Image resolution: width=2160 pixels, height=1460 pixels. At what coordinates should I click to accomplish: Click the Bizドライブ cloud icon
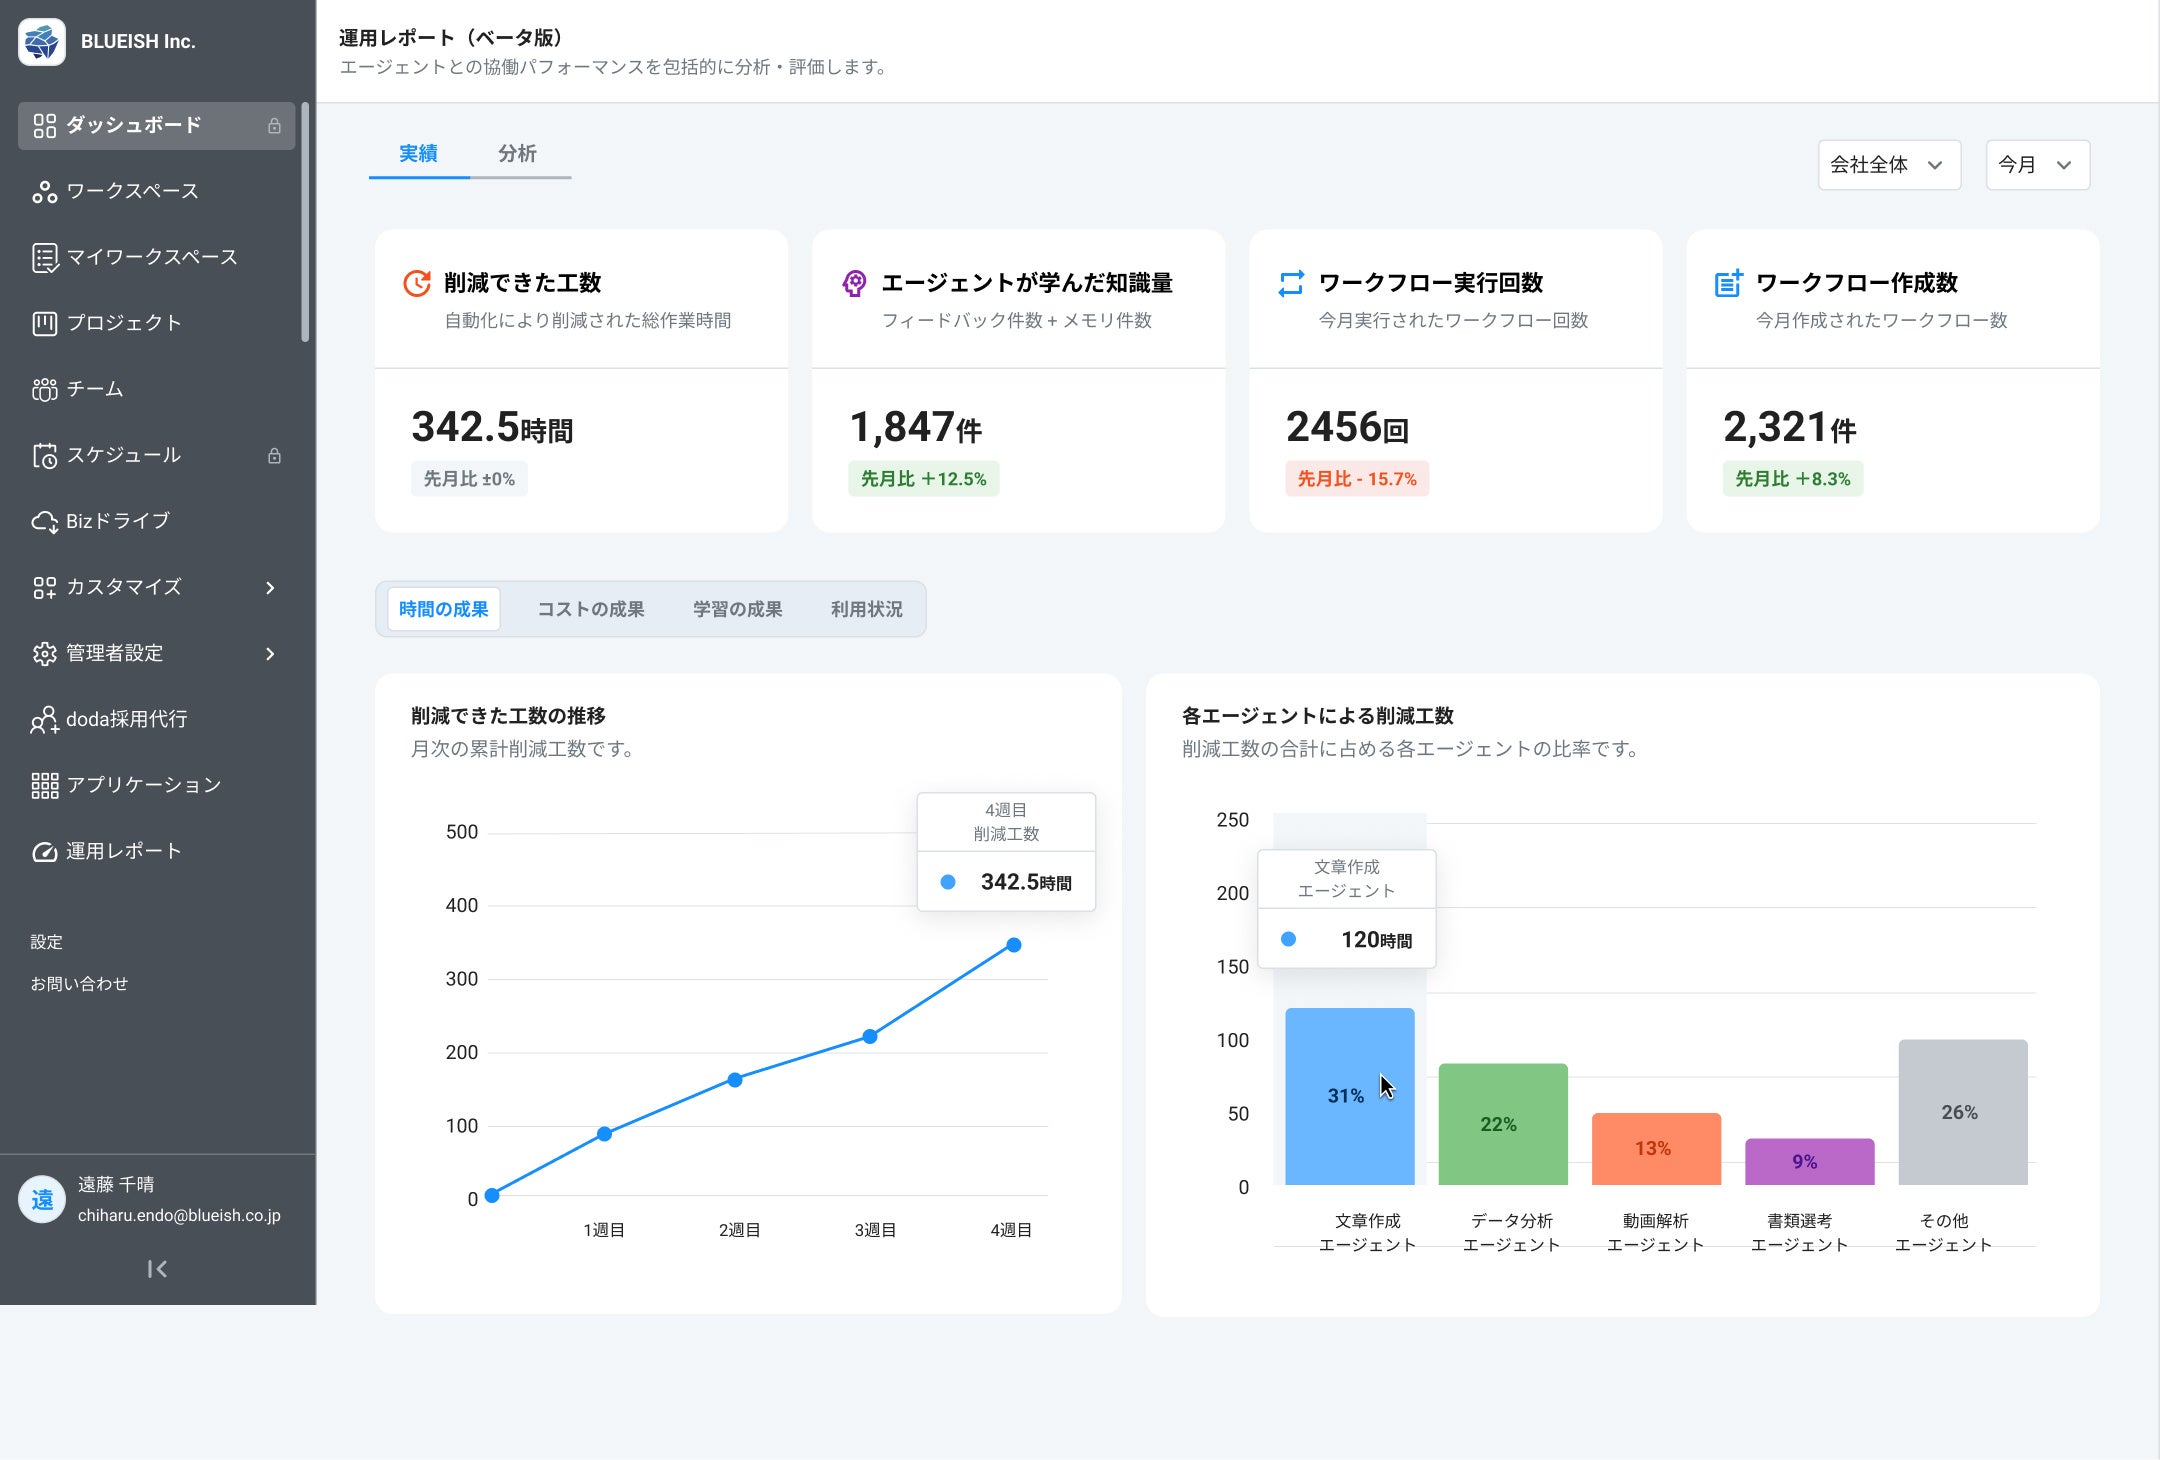point(44,522)
